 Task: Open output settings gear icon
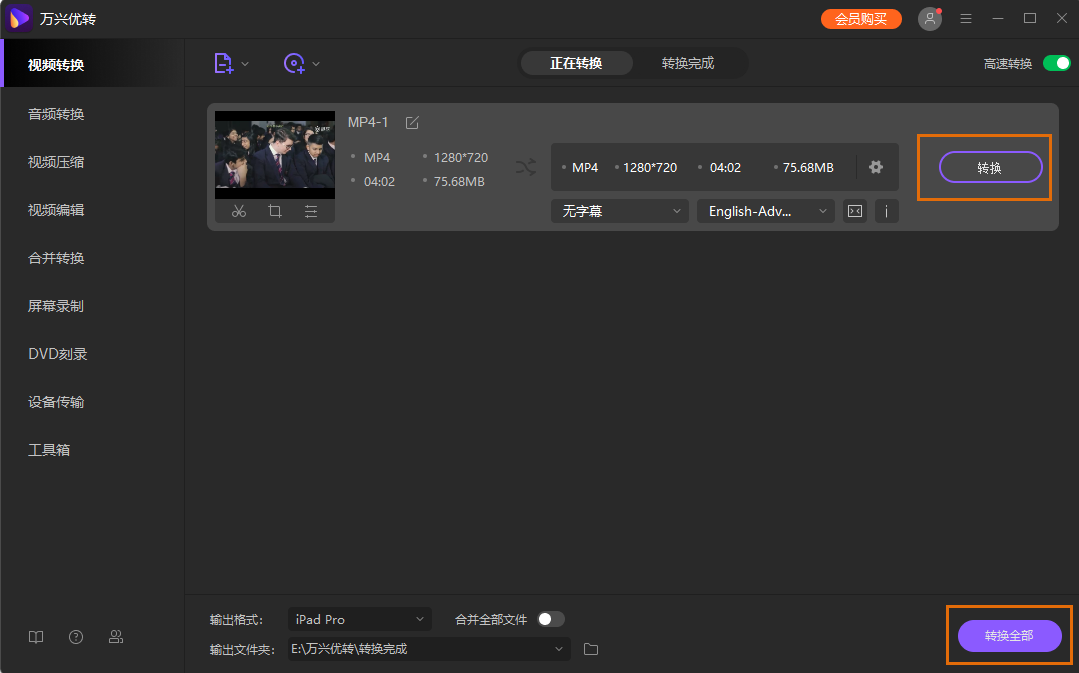tap(875, 167)
